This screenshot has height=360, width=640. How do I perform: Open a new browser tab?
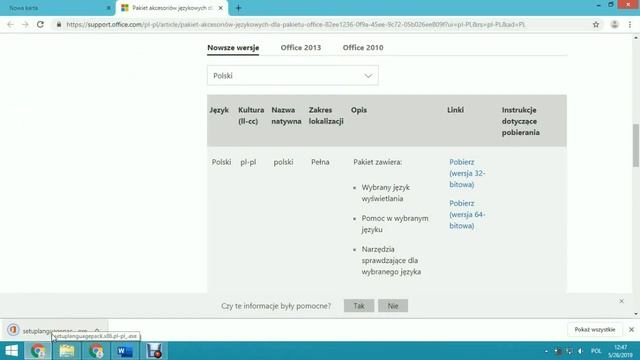[238, 8]
